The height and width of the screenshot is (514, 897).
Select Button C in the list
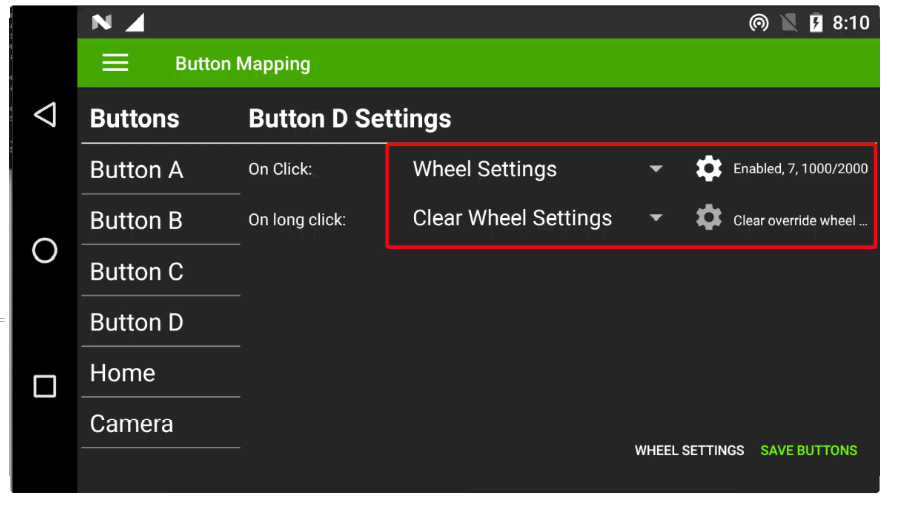pyautogui.click(x=160, y=272)
